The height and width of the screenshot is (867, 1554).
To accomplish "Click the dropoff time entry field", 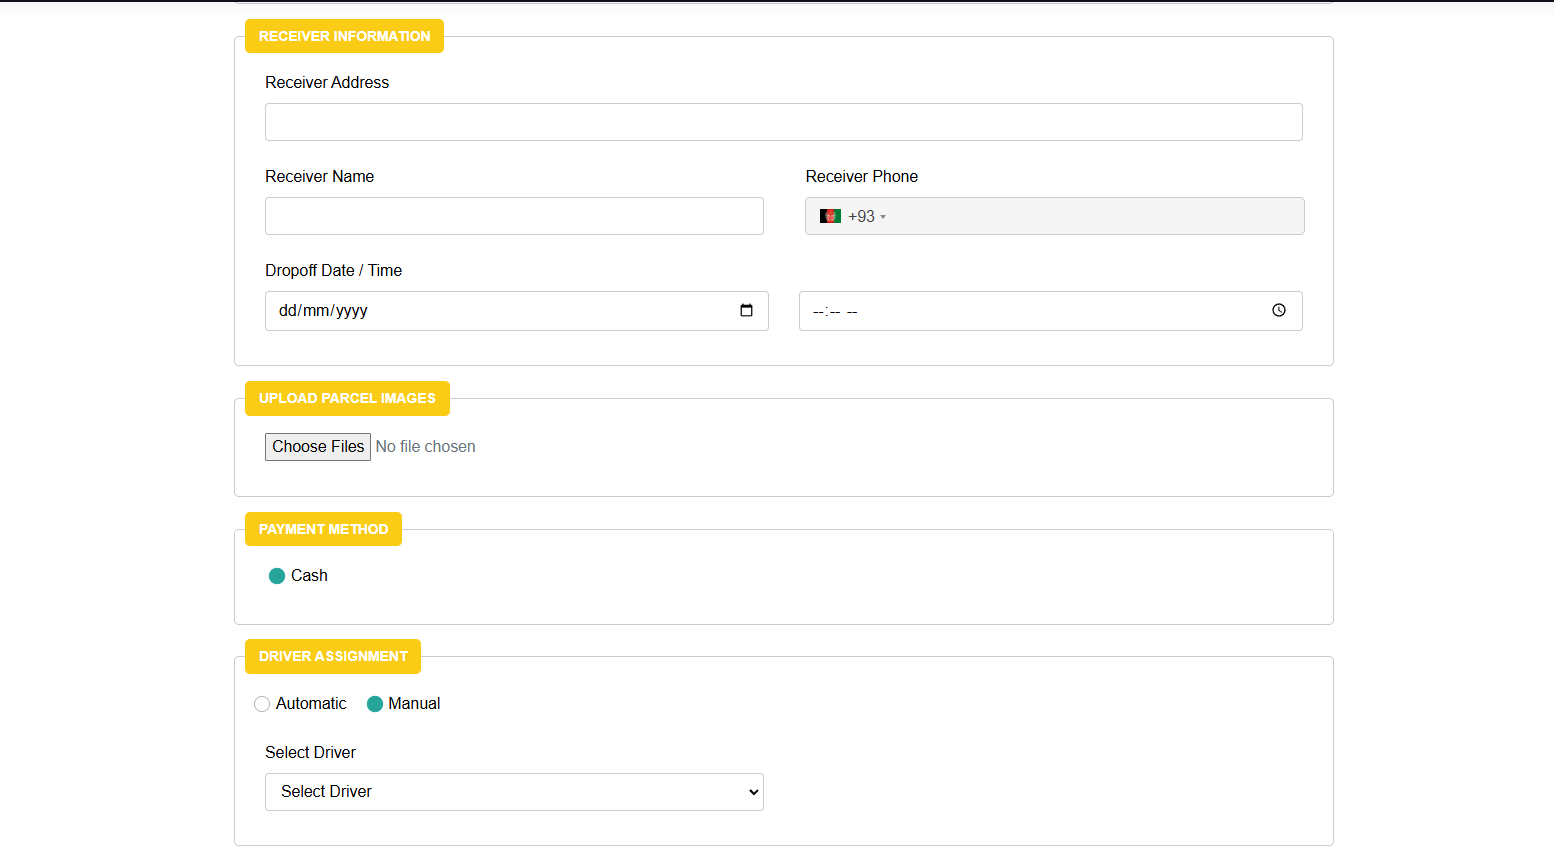I will click(1030, 311).
